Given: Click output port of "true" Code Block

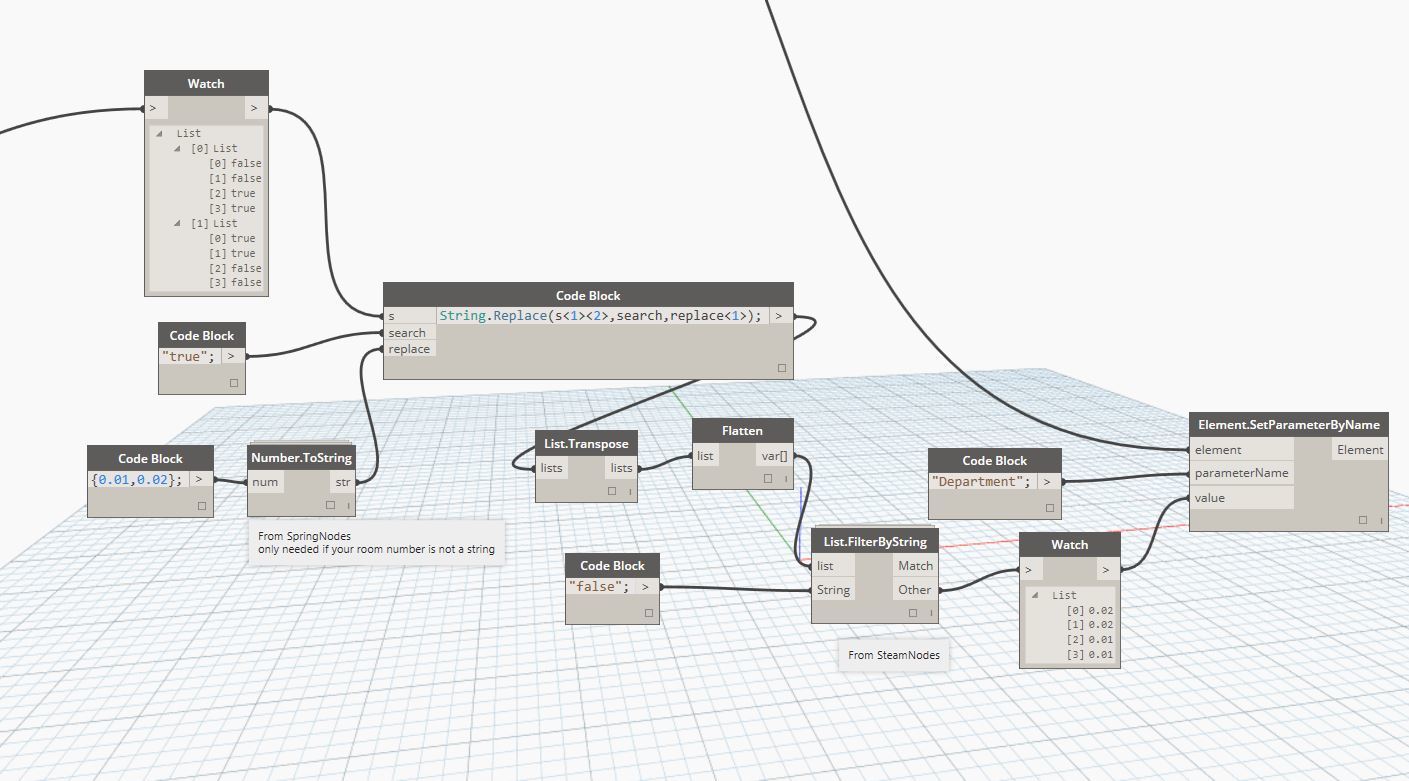Looking at the screenshot, I should click(232, 356).
